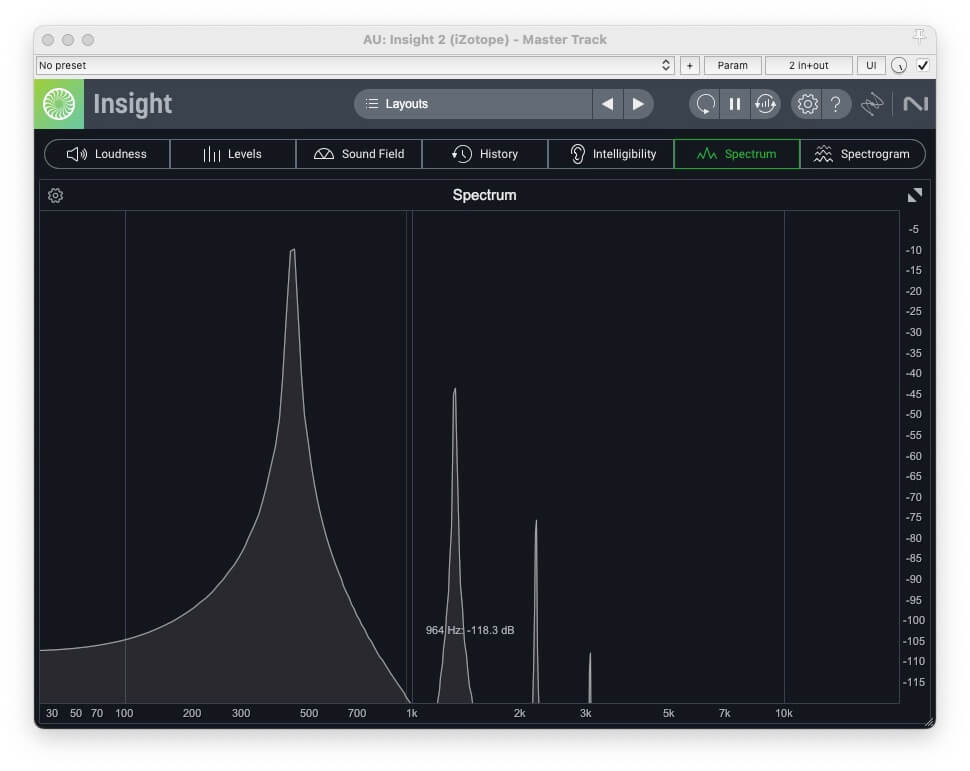Open the No preset dropdown
The image size is (970, 771).
(x=355, y=66)
